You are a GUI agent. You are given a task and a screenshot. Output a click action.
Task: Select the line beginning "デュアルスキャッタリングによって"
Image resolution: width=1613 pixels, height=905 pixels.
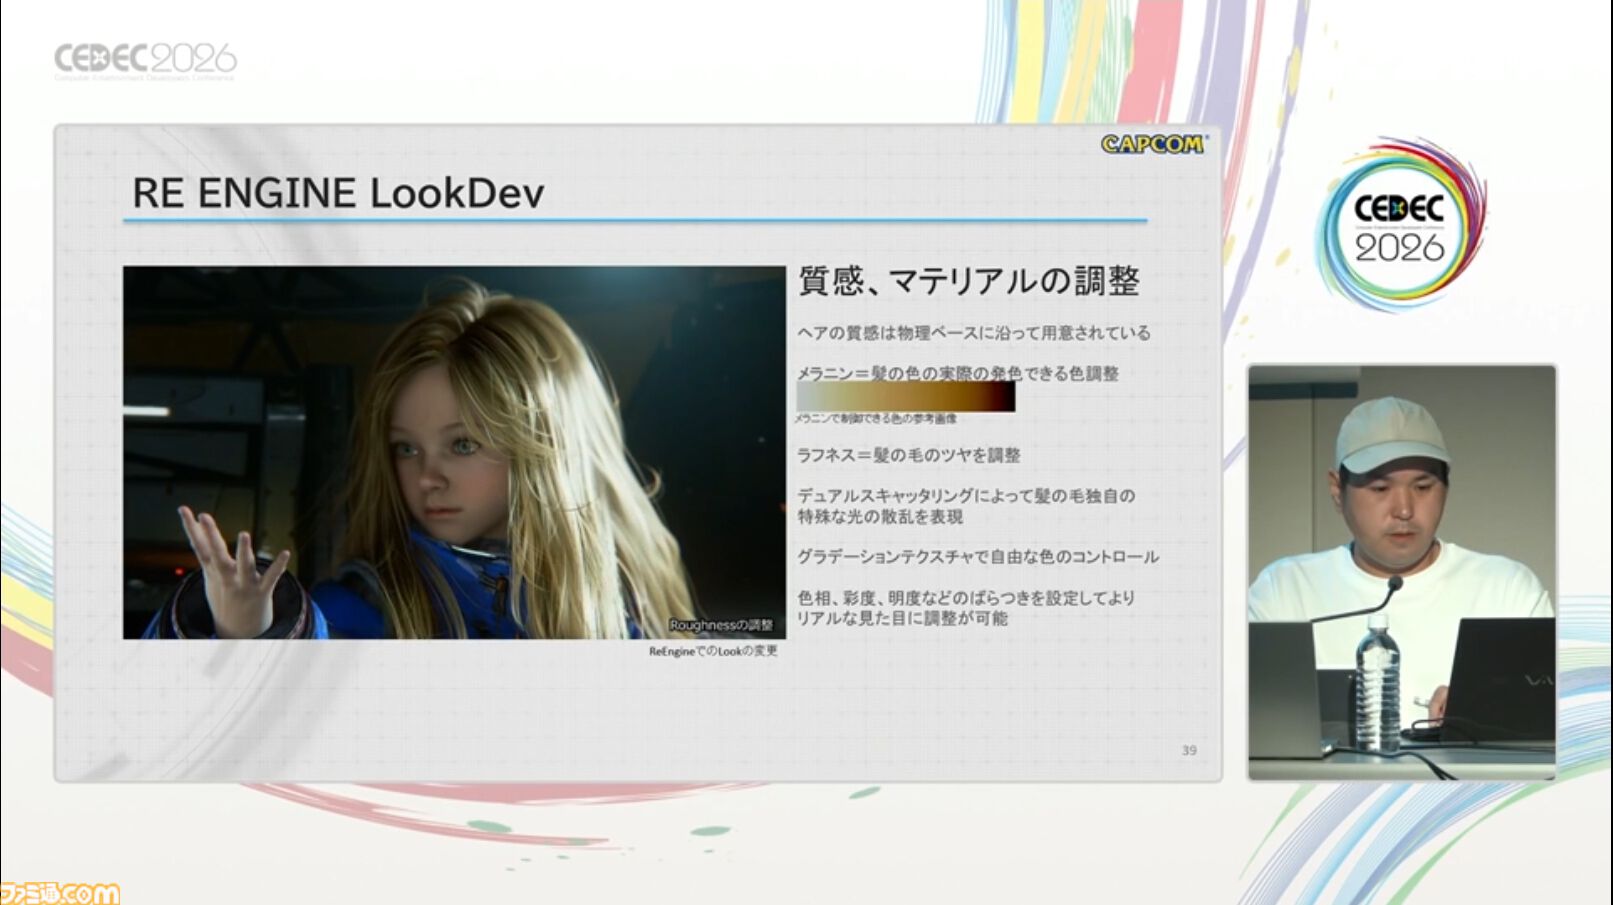coord(965,496)
